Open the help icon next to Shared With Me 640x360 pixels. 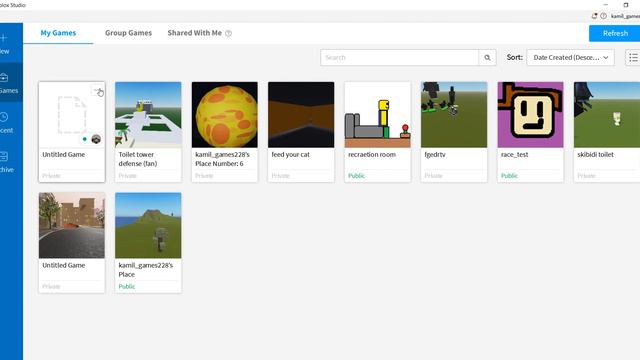(x=229, y=33)
